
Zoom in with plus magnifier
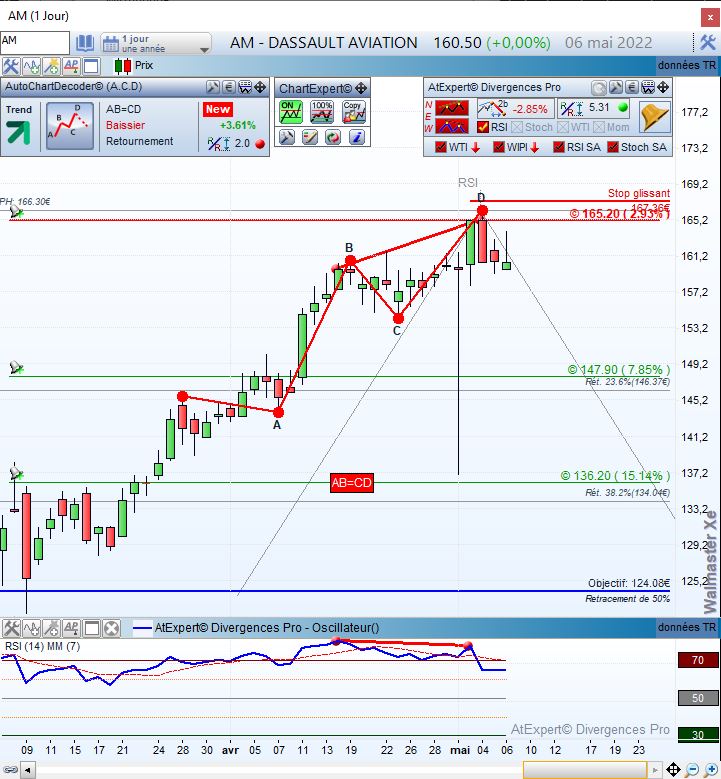pyautogui.click(x=711, y=770)
